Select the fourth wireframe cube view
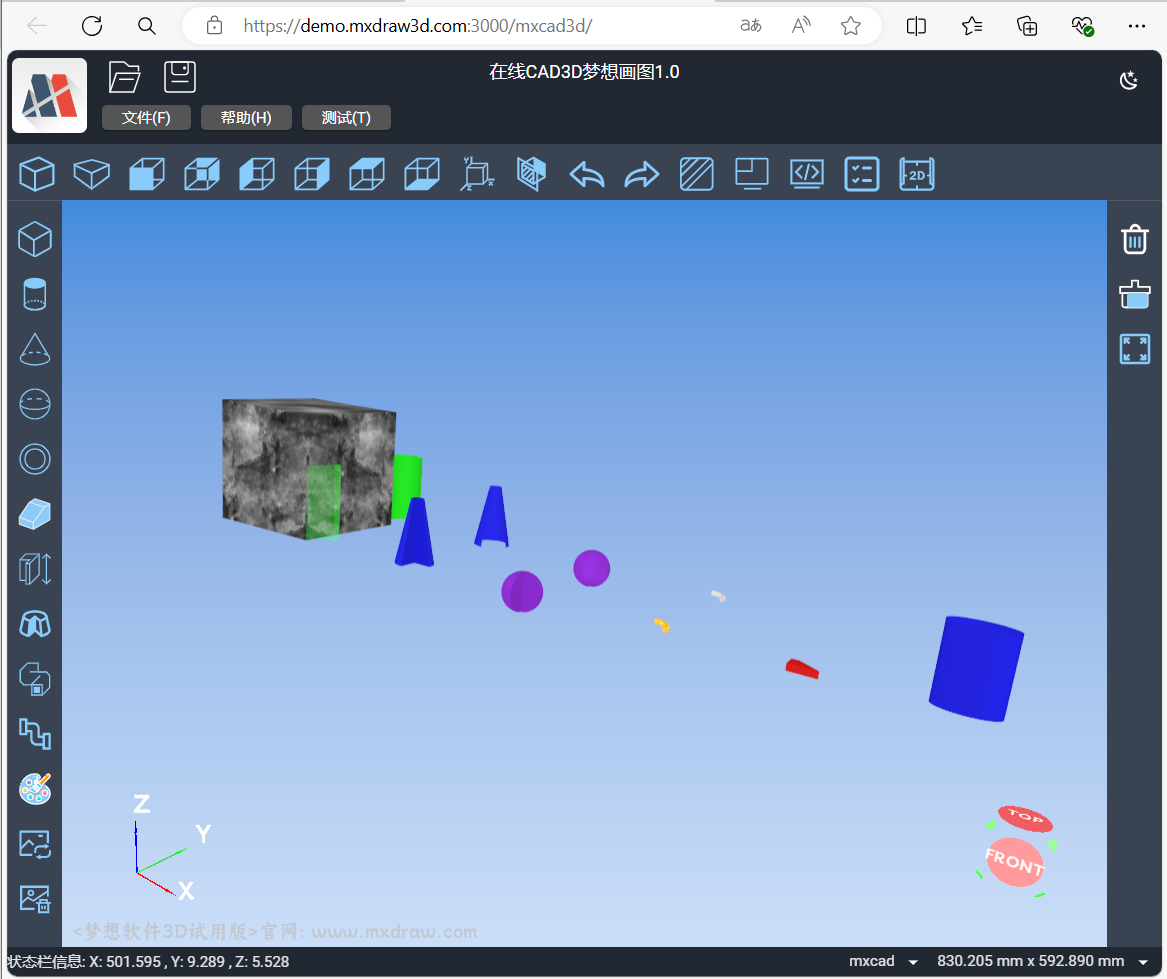 coord(202,174)
